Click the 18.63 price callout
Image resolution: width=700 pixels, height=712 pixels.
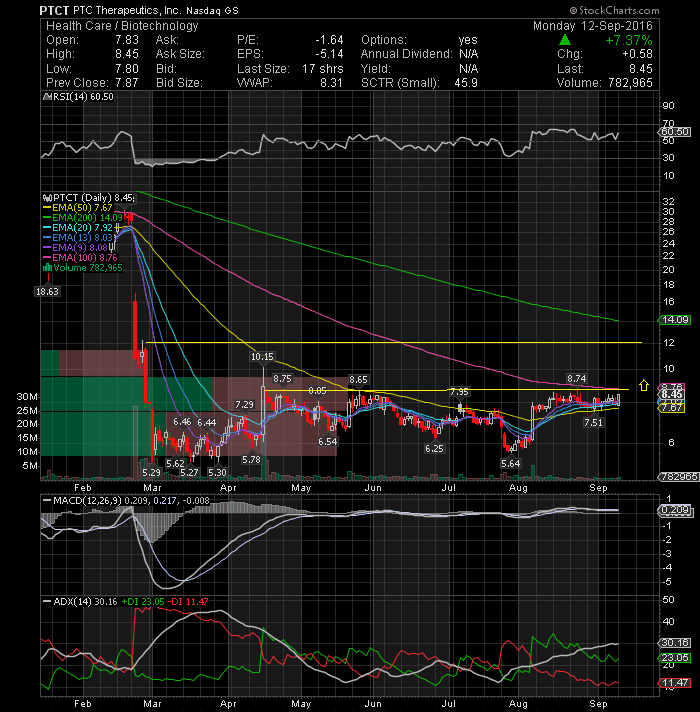tap(47, 292)
